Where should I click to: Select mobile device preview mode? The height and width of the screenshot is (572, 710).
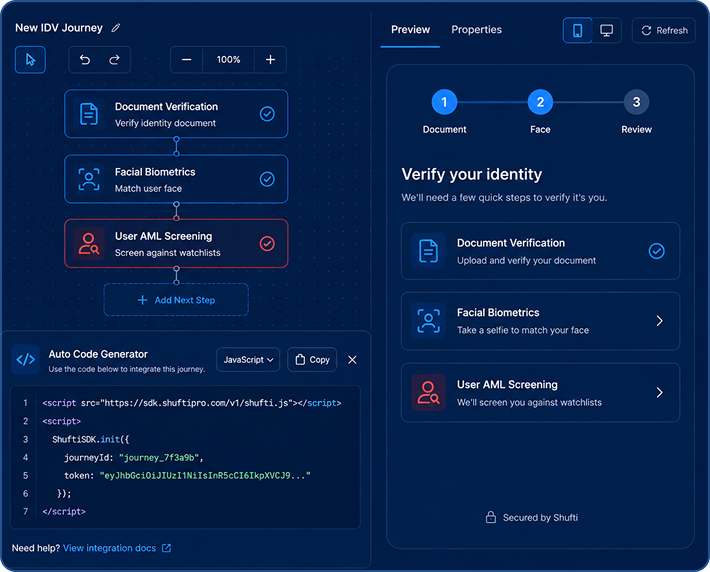pos(577,30)
